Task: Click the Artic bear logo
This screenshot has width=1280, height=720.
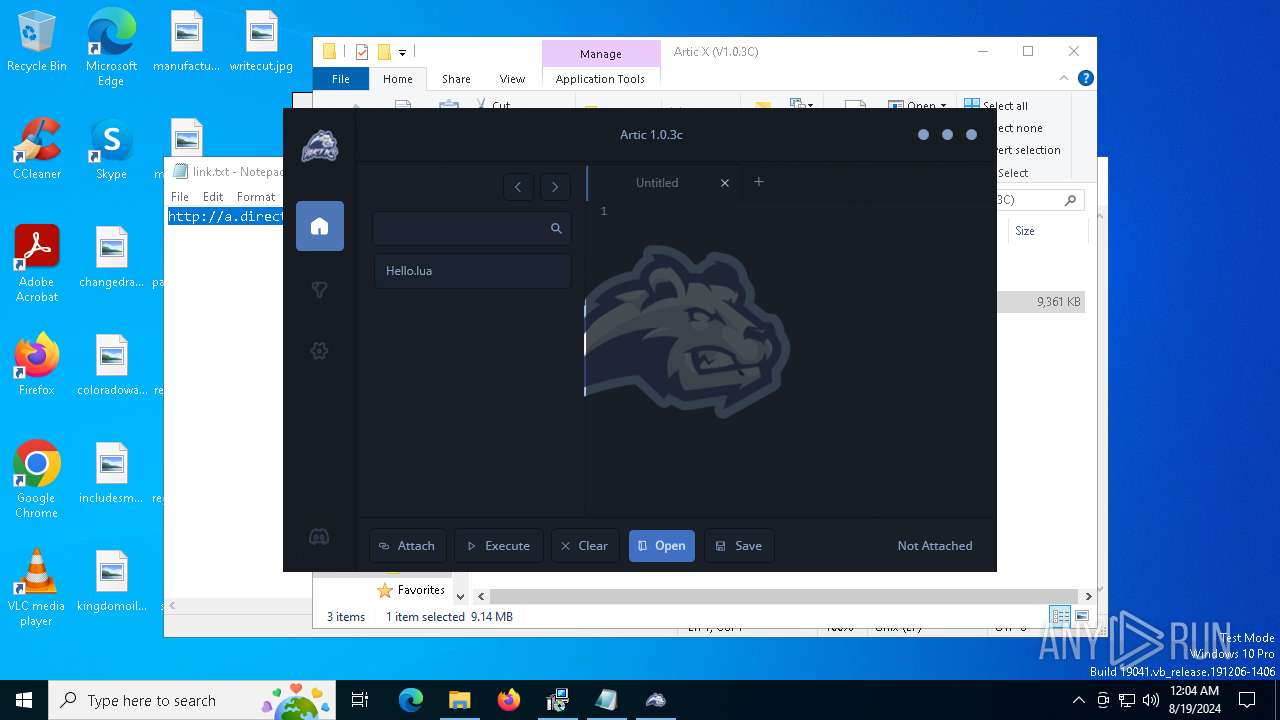Action: tap(320, 146)
